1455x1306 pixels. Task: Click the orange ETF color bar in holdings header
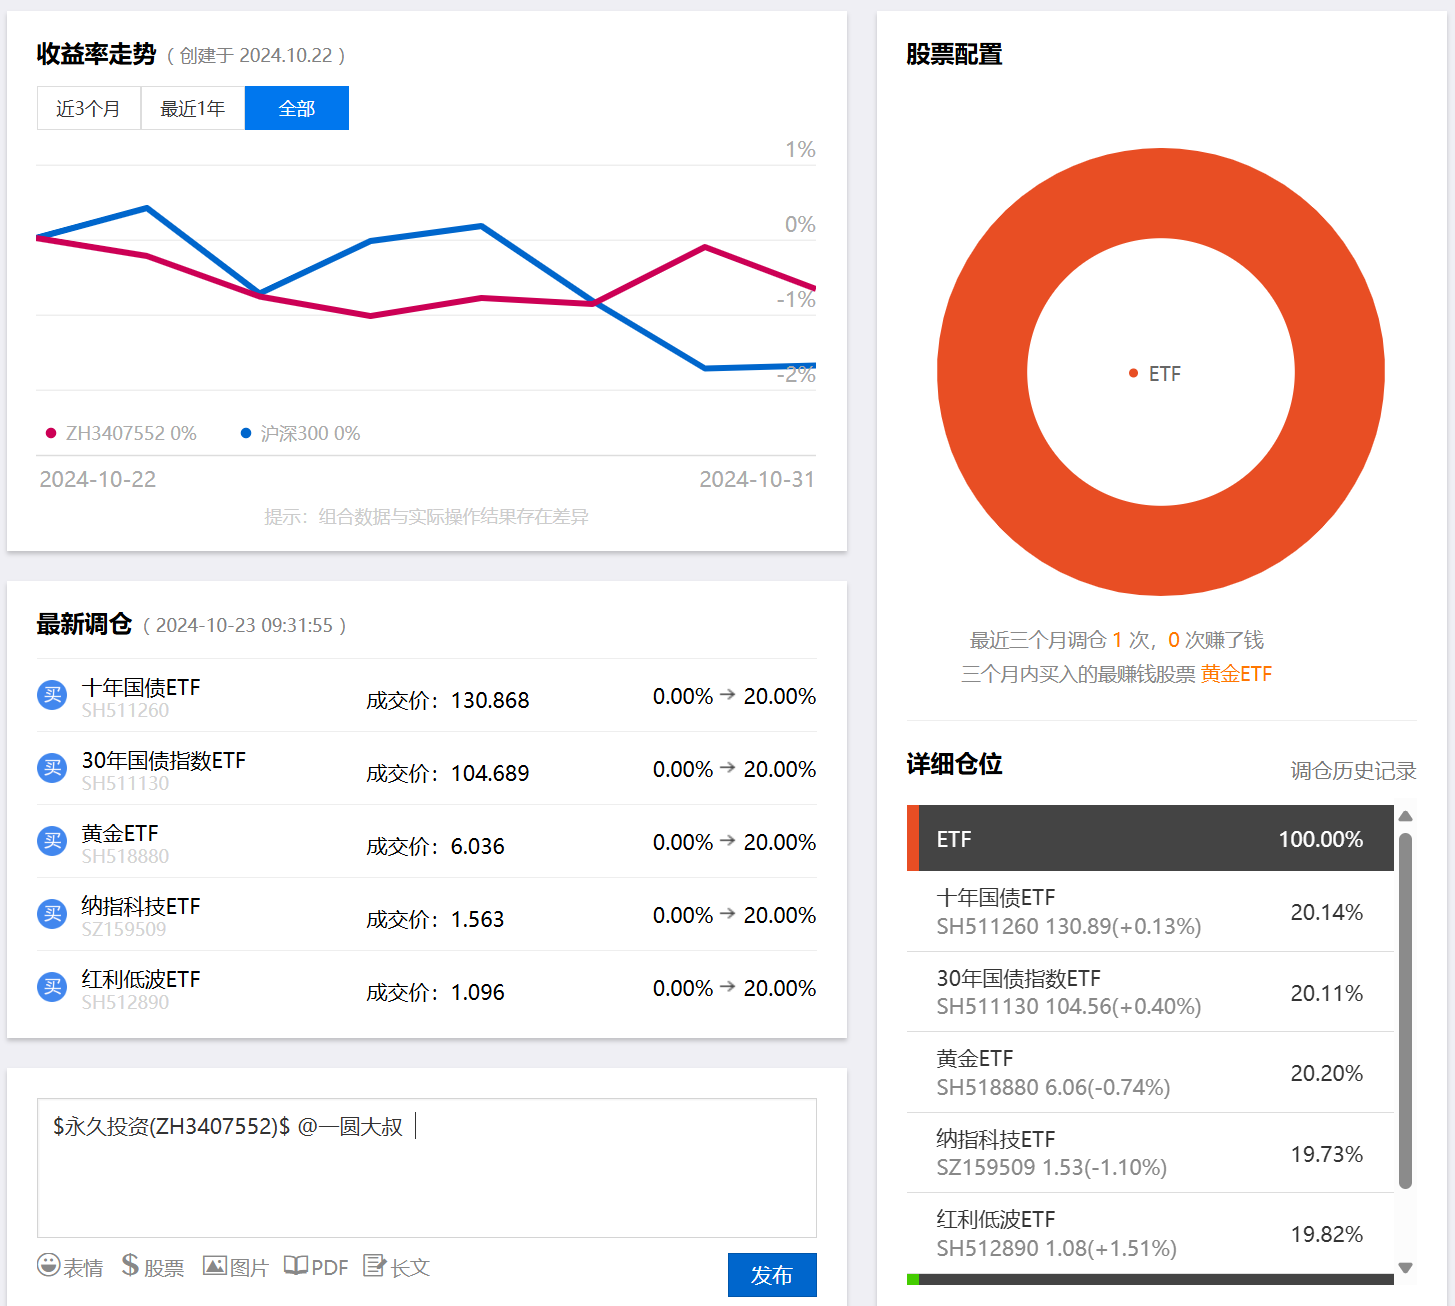(x=913, y=838)
